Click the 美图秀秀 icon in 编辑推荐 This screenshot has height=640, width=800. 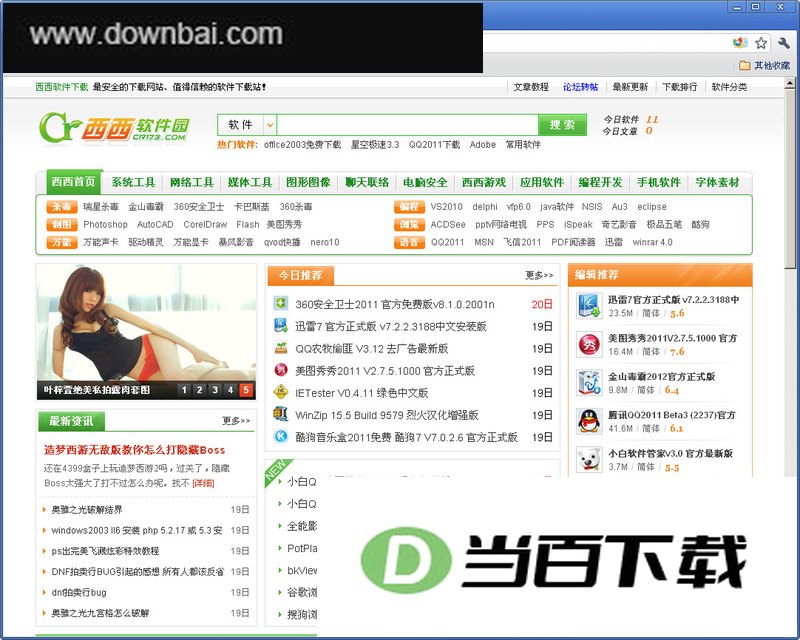click(589, 344)
